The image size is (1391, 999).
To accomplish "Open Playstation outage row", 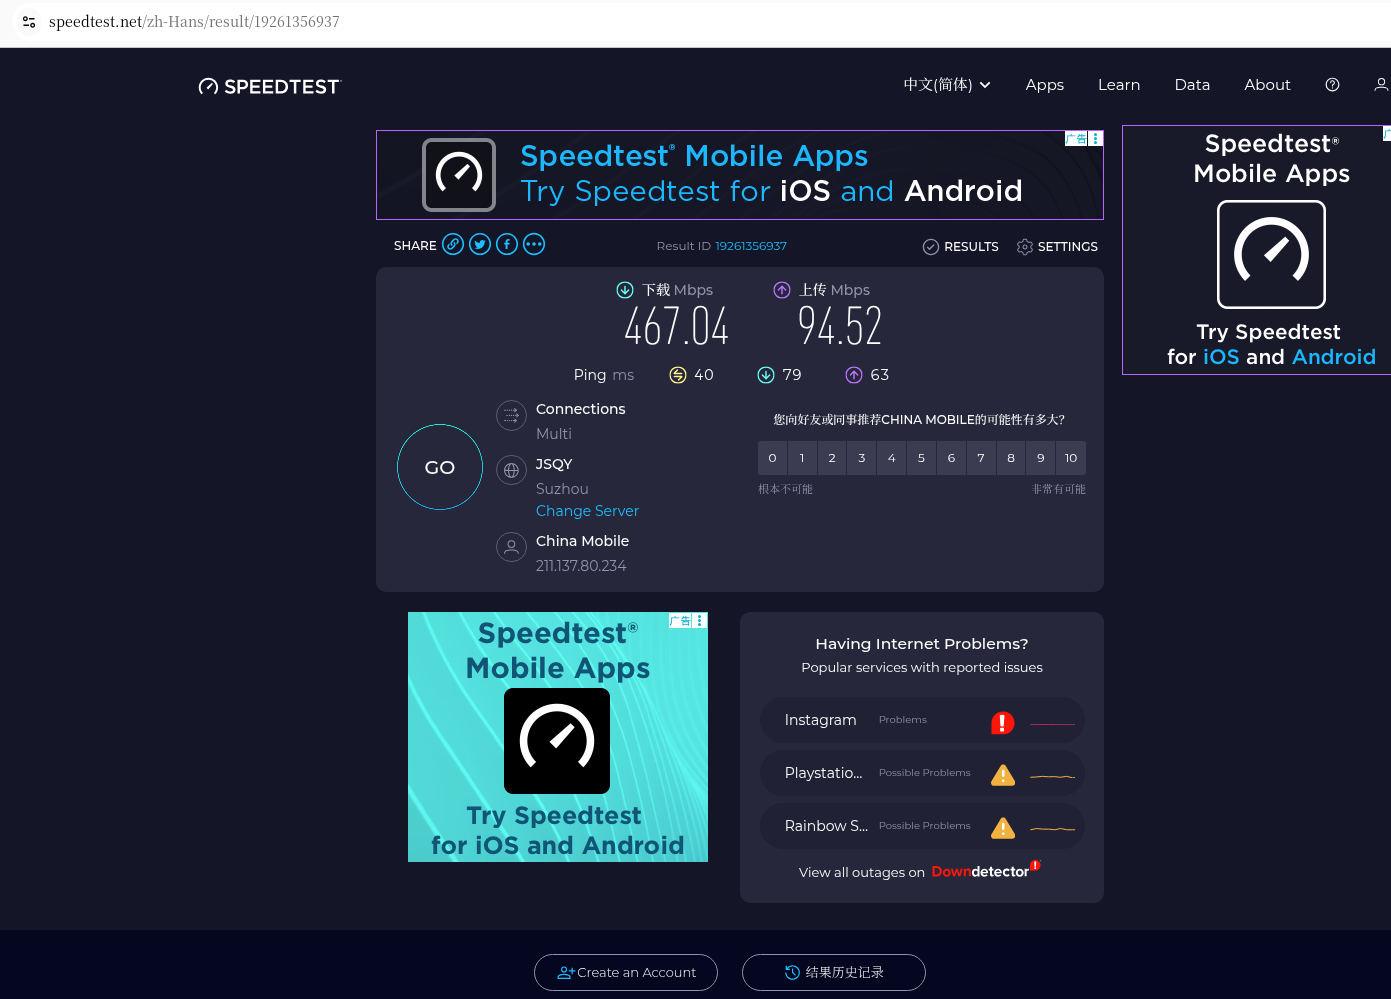I will point(922,773).
